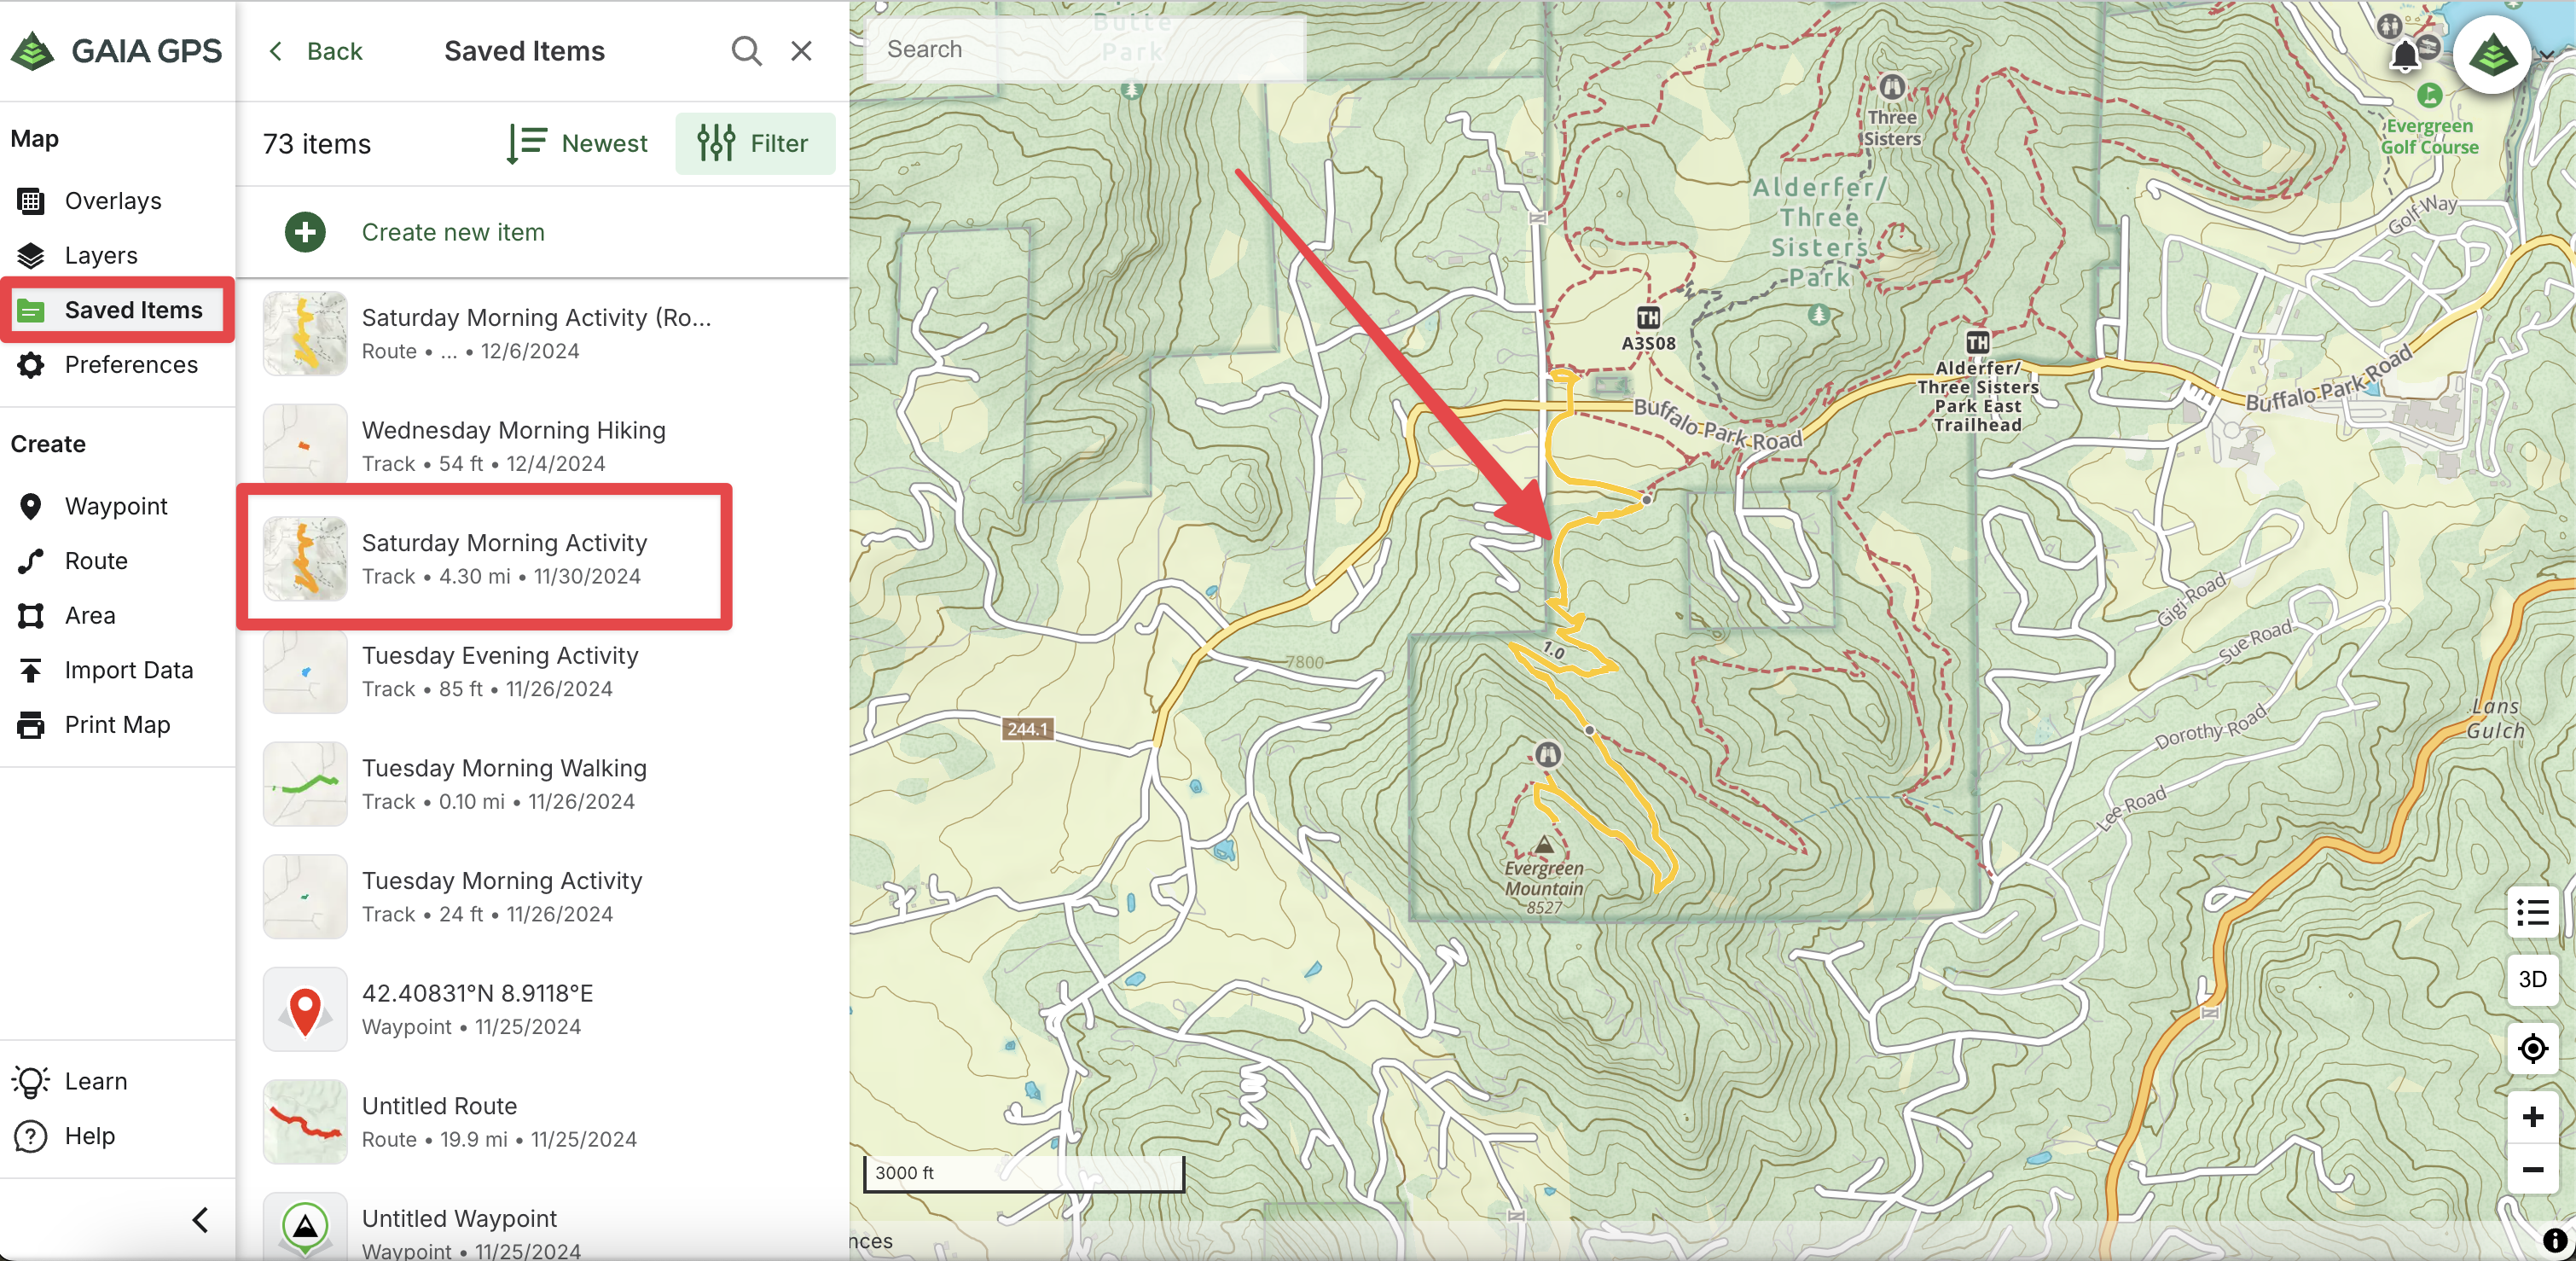Screen dimensions: 2576x1261
Task: Click Wednesday Morning Hiking thumbnail
Action: 305,446
